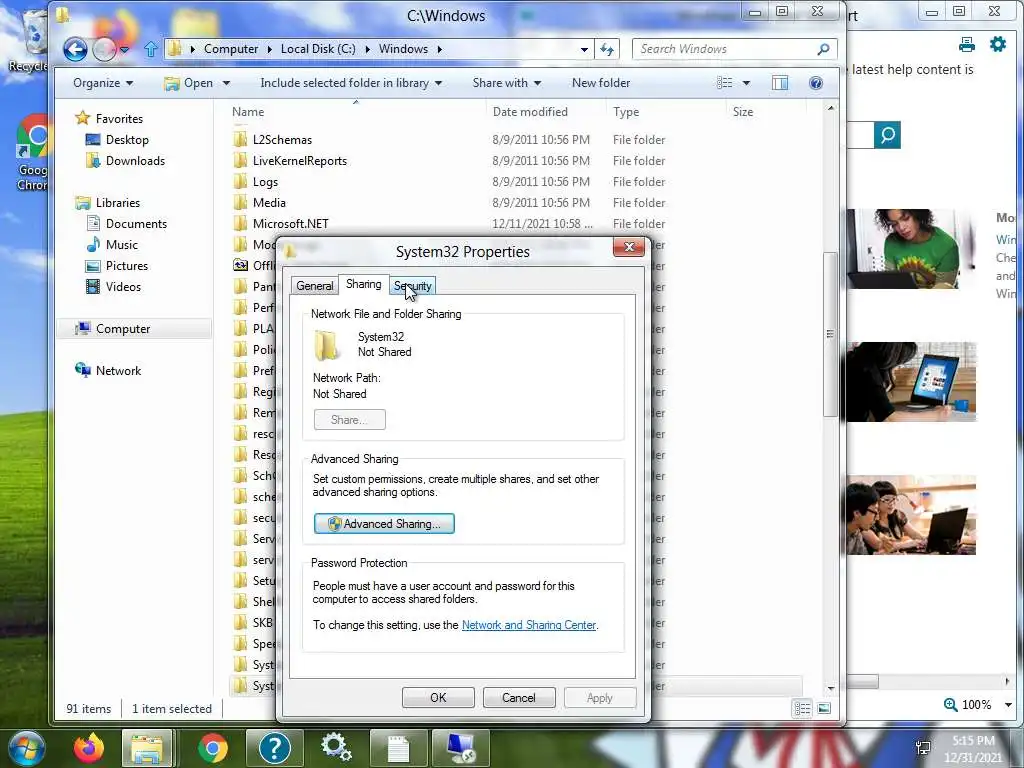
Task: Click the search magnifier in Search Windows box
Action: coord(823,49)
